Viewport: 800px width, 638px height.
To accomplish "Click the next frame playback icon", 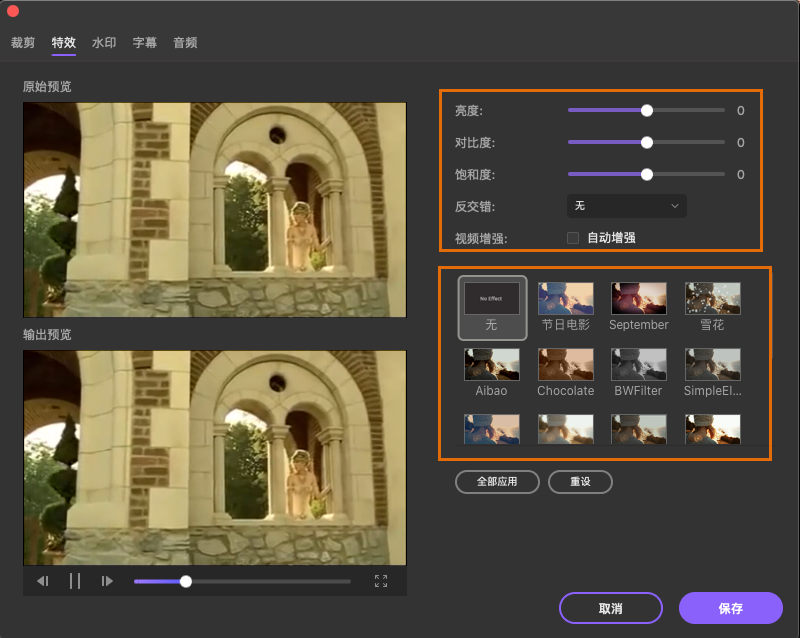I will pyautogui.click(x=107, y=581).
